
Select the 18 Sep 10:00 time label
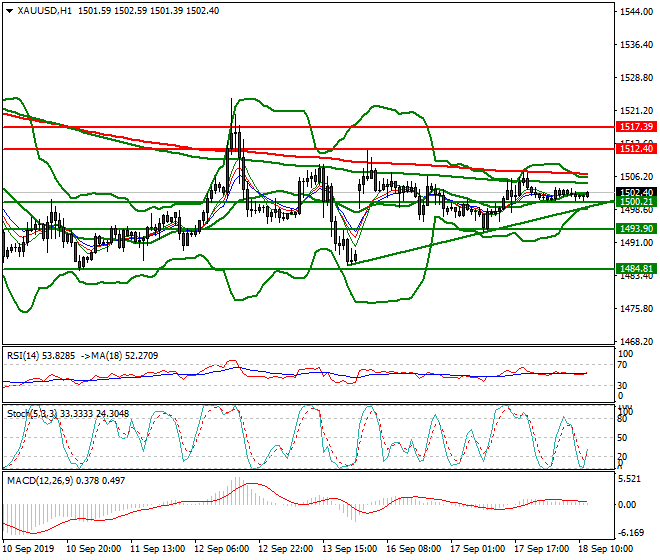606,549
